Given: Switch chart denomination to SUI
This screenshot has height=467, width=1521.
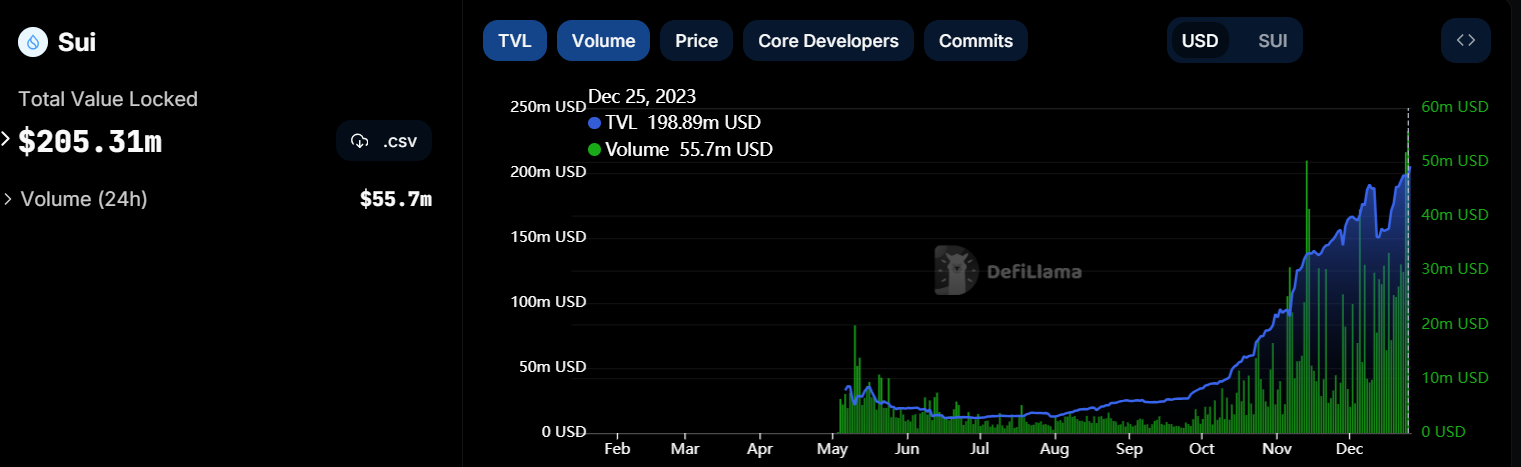Looking at the screenshot, I should click(1272, 41).
